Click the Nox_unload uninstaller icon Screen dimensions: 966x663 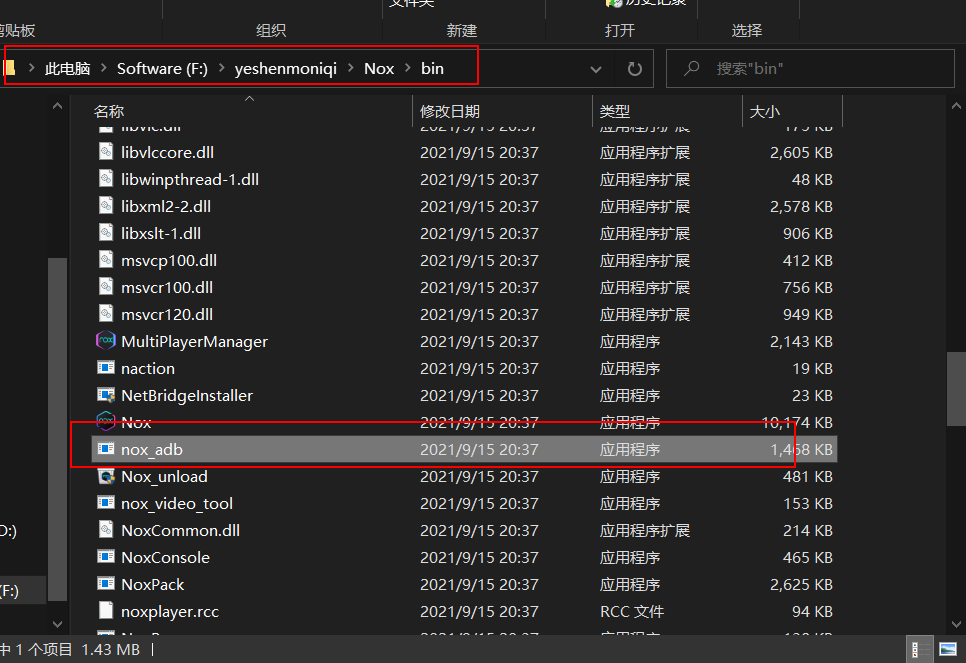(106, 476)
